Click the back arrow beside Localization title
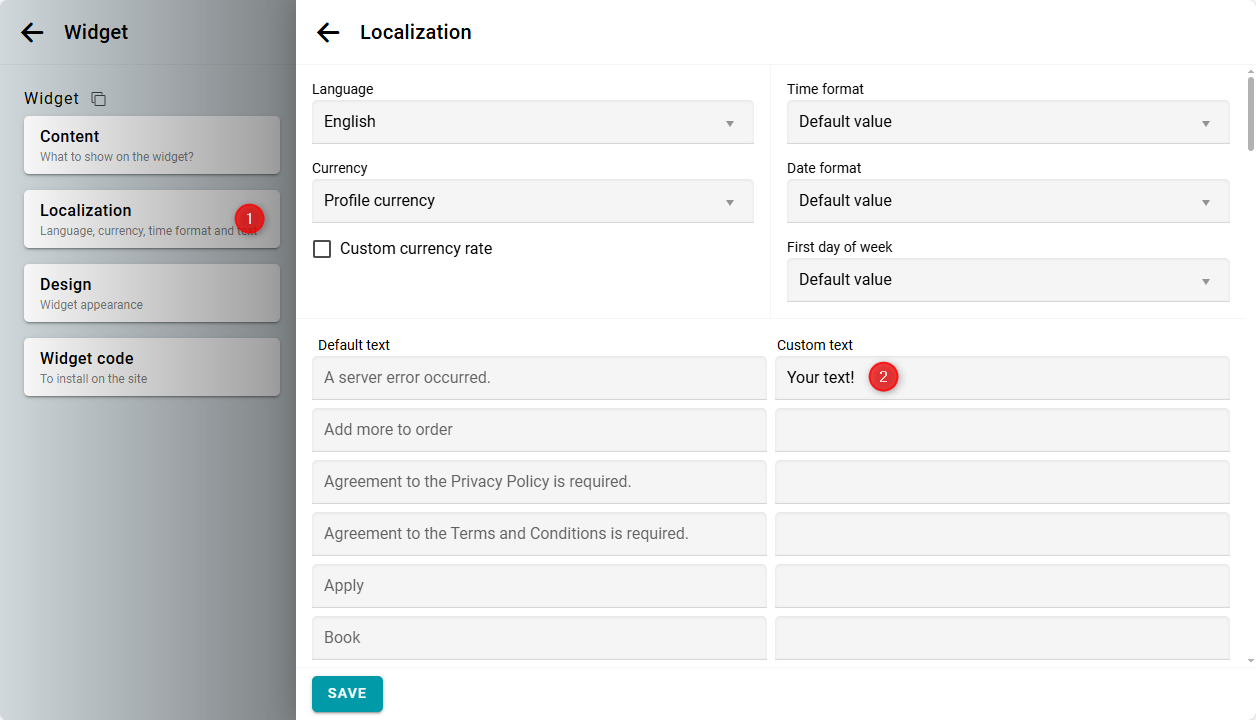The image size is (1256, 720). pos(328,32)
